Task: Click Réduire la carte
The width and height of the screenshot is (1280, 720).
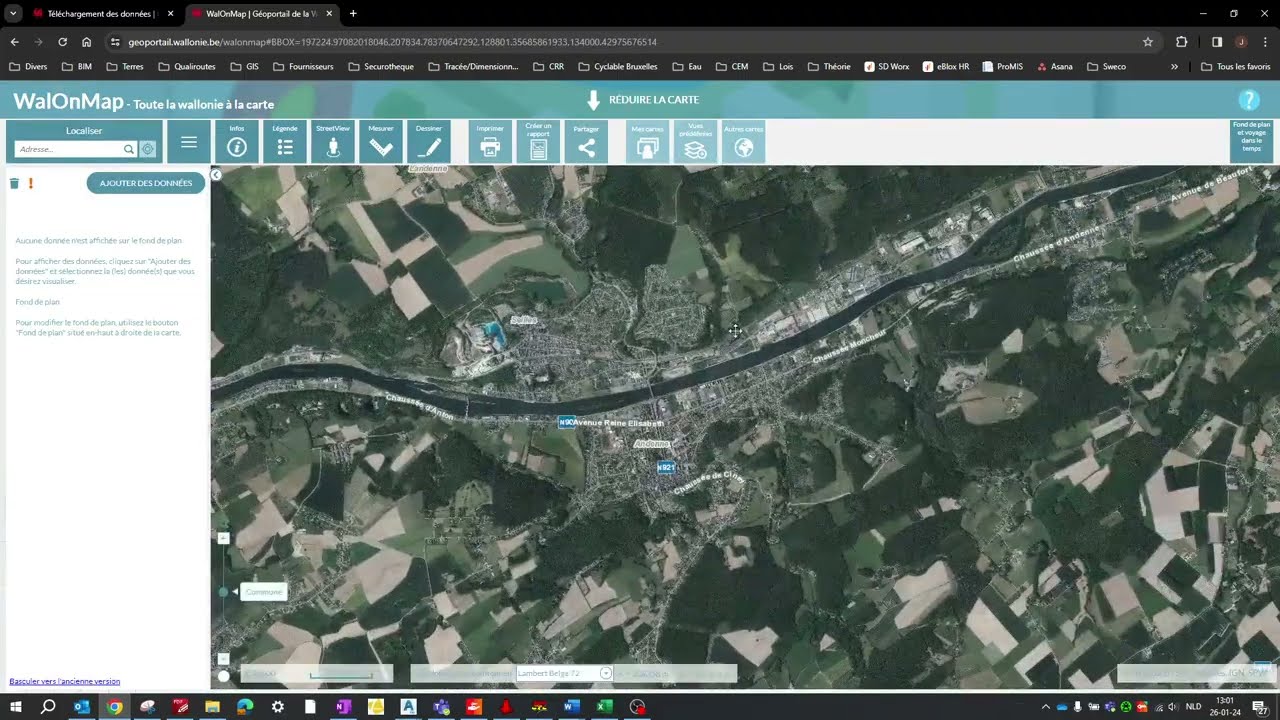Action: point(642,100)
